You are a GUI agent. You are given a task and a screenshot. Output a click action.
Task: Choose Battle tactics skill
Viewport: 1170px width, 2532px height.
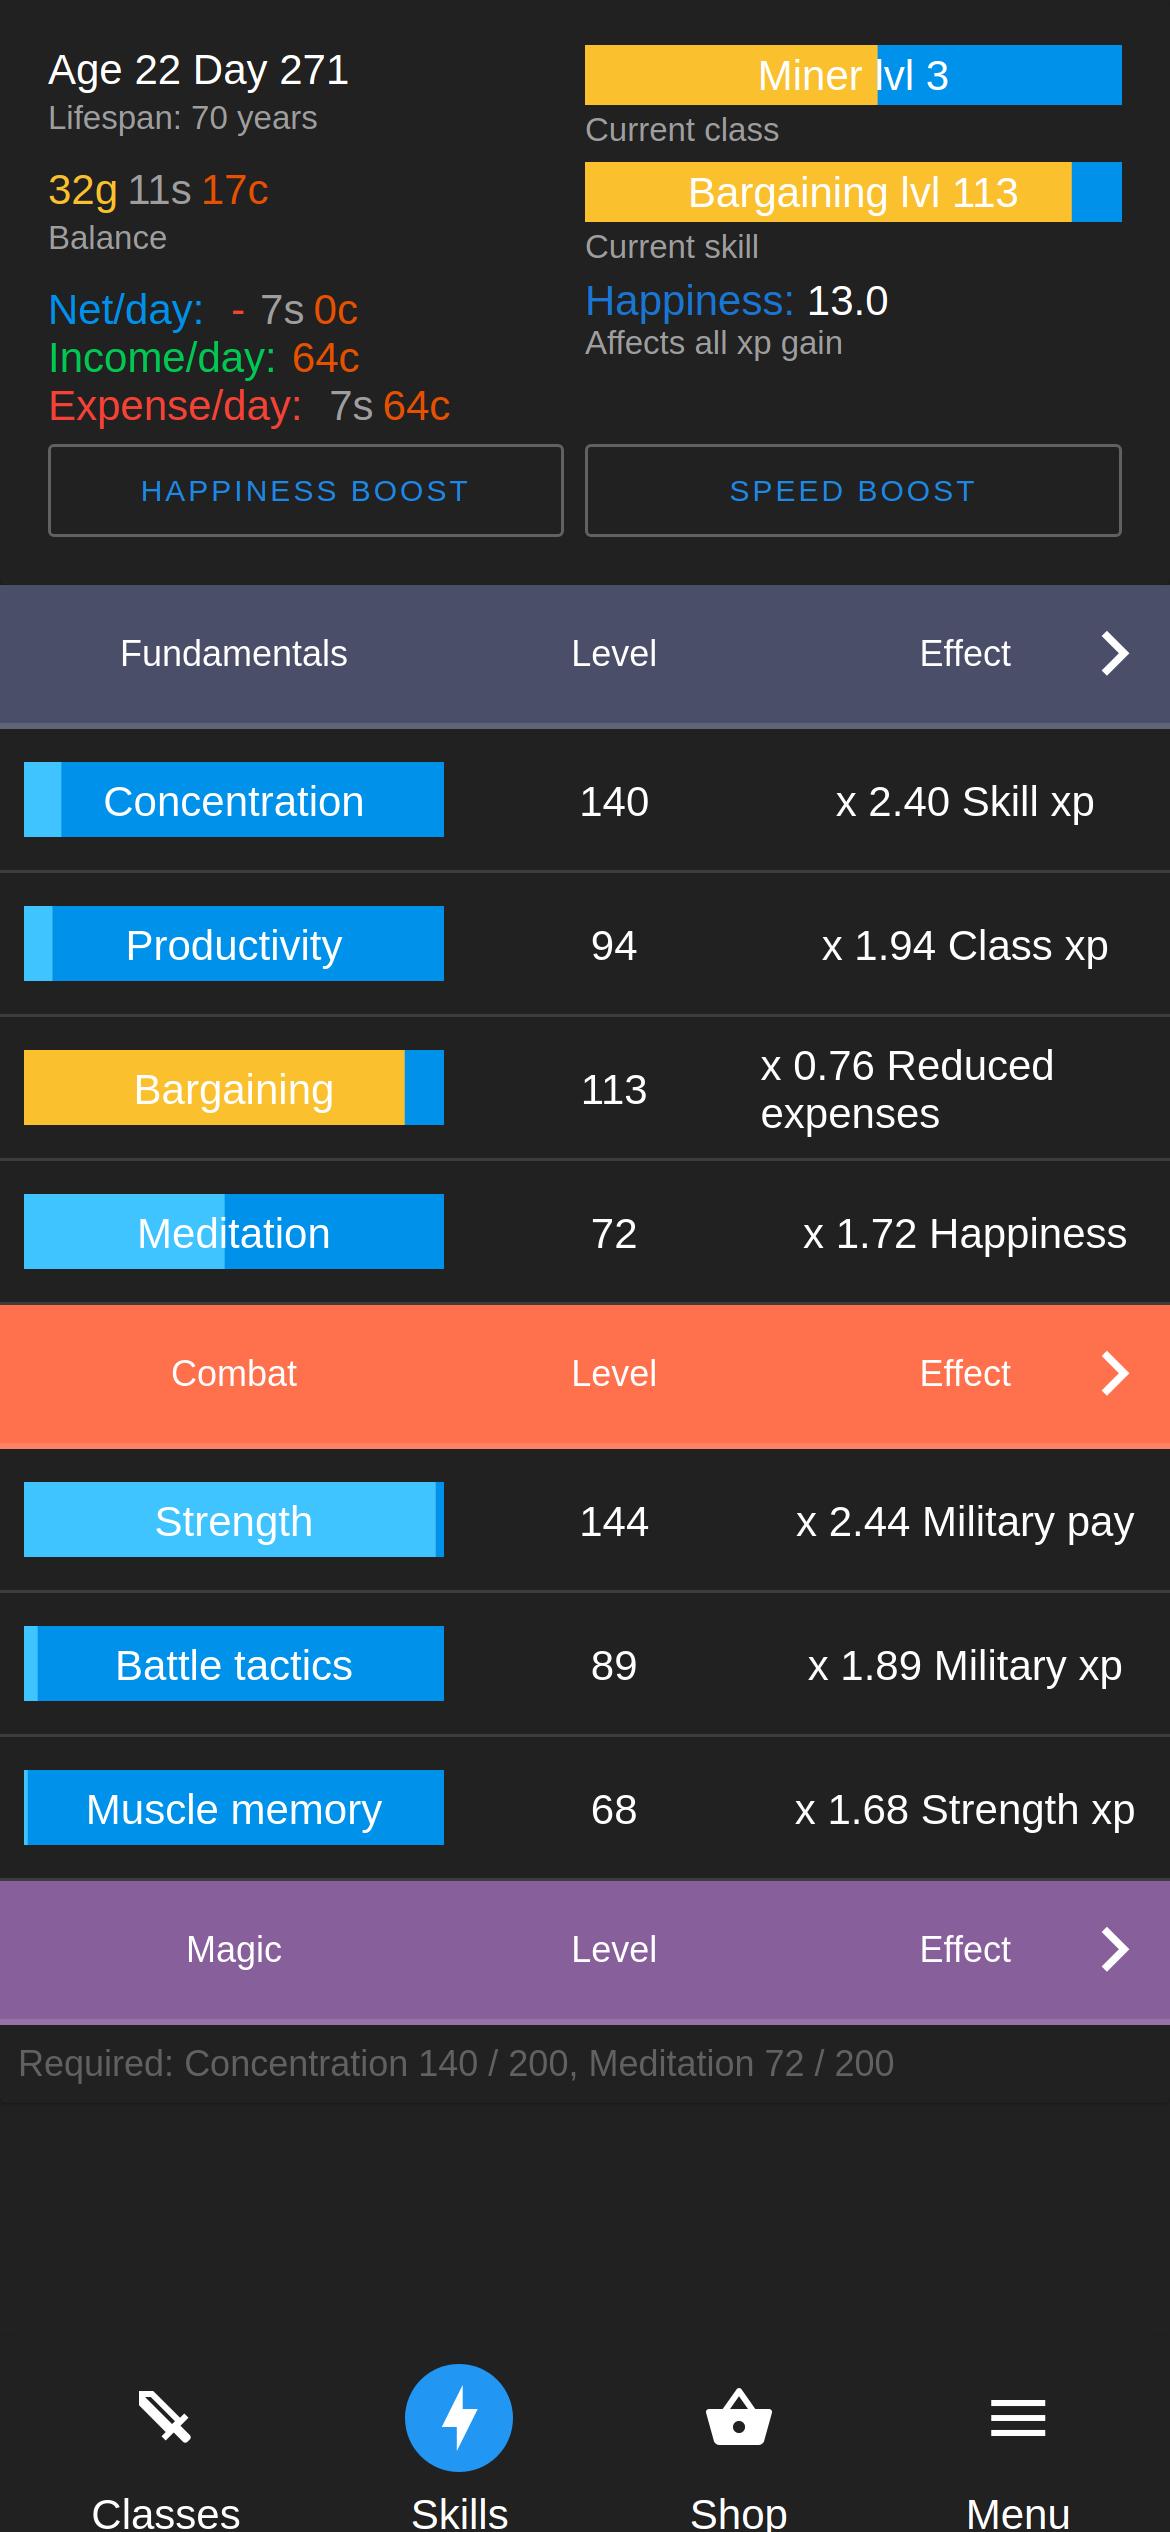tap(234, 1664)
